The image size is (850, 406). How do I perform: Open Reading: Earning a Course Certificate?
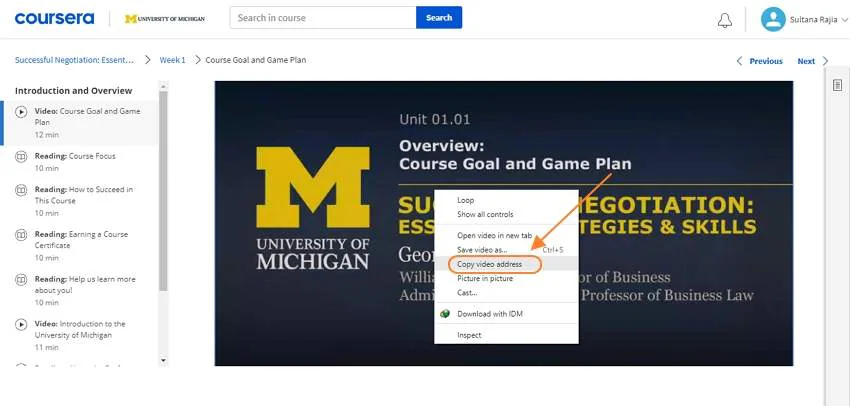click(82, 240)
